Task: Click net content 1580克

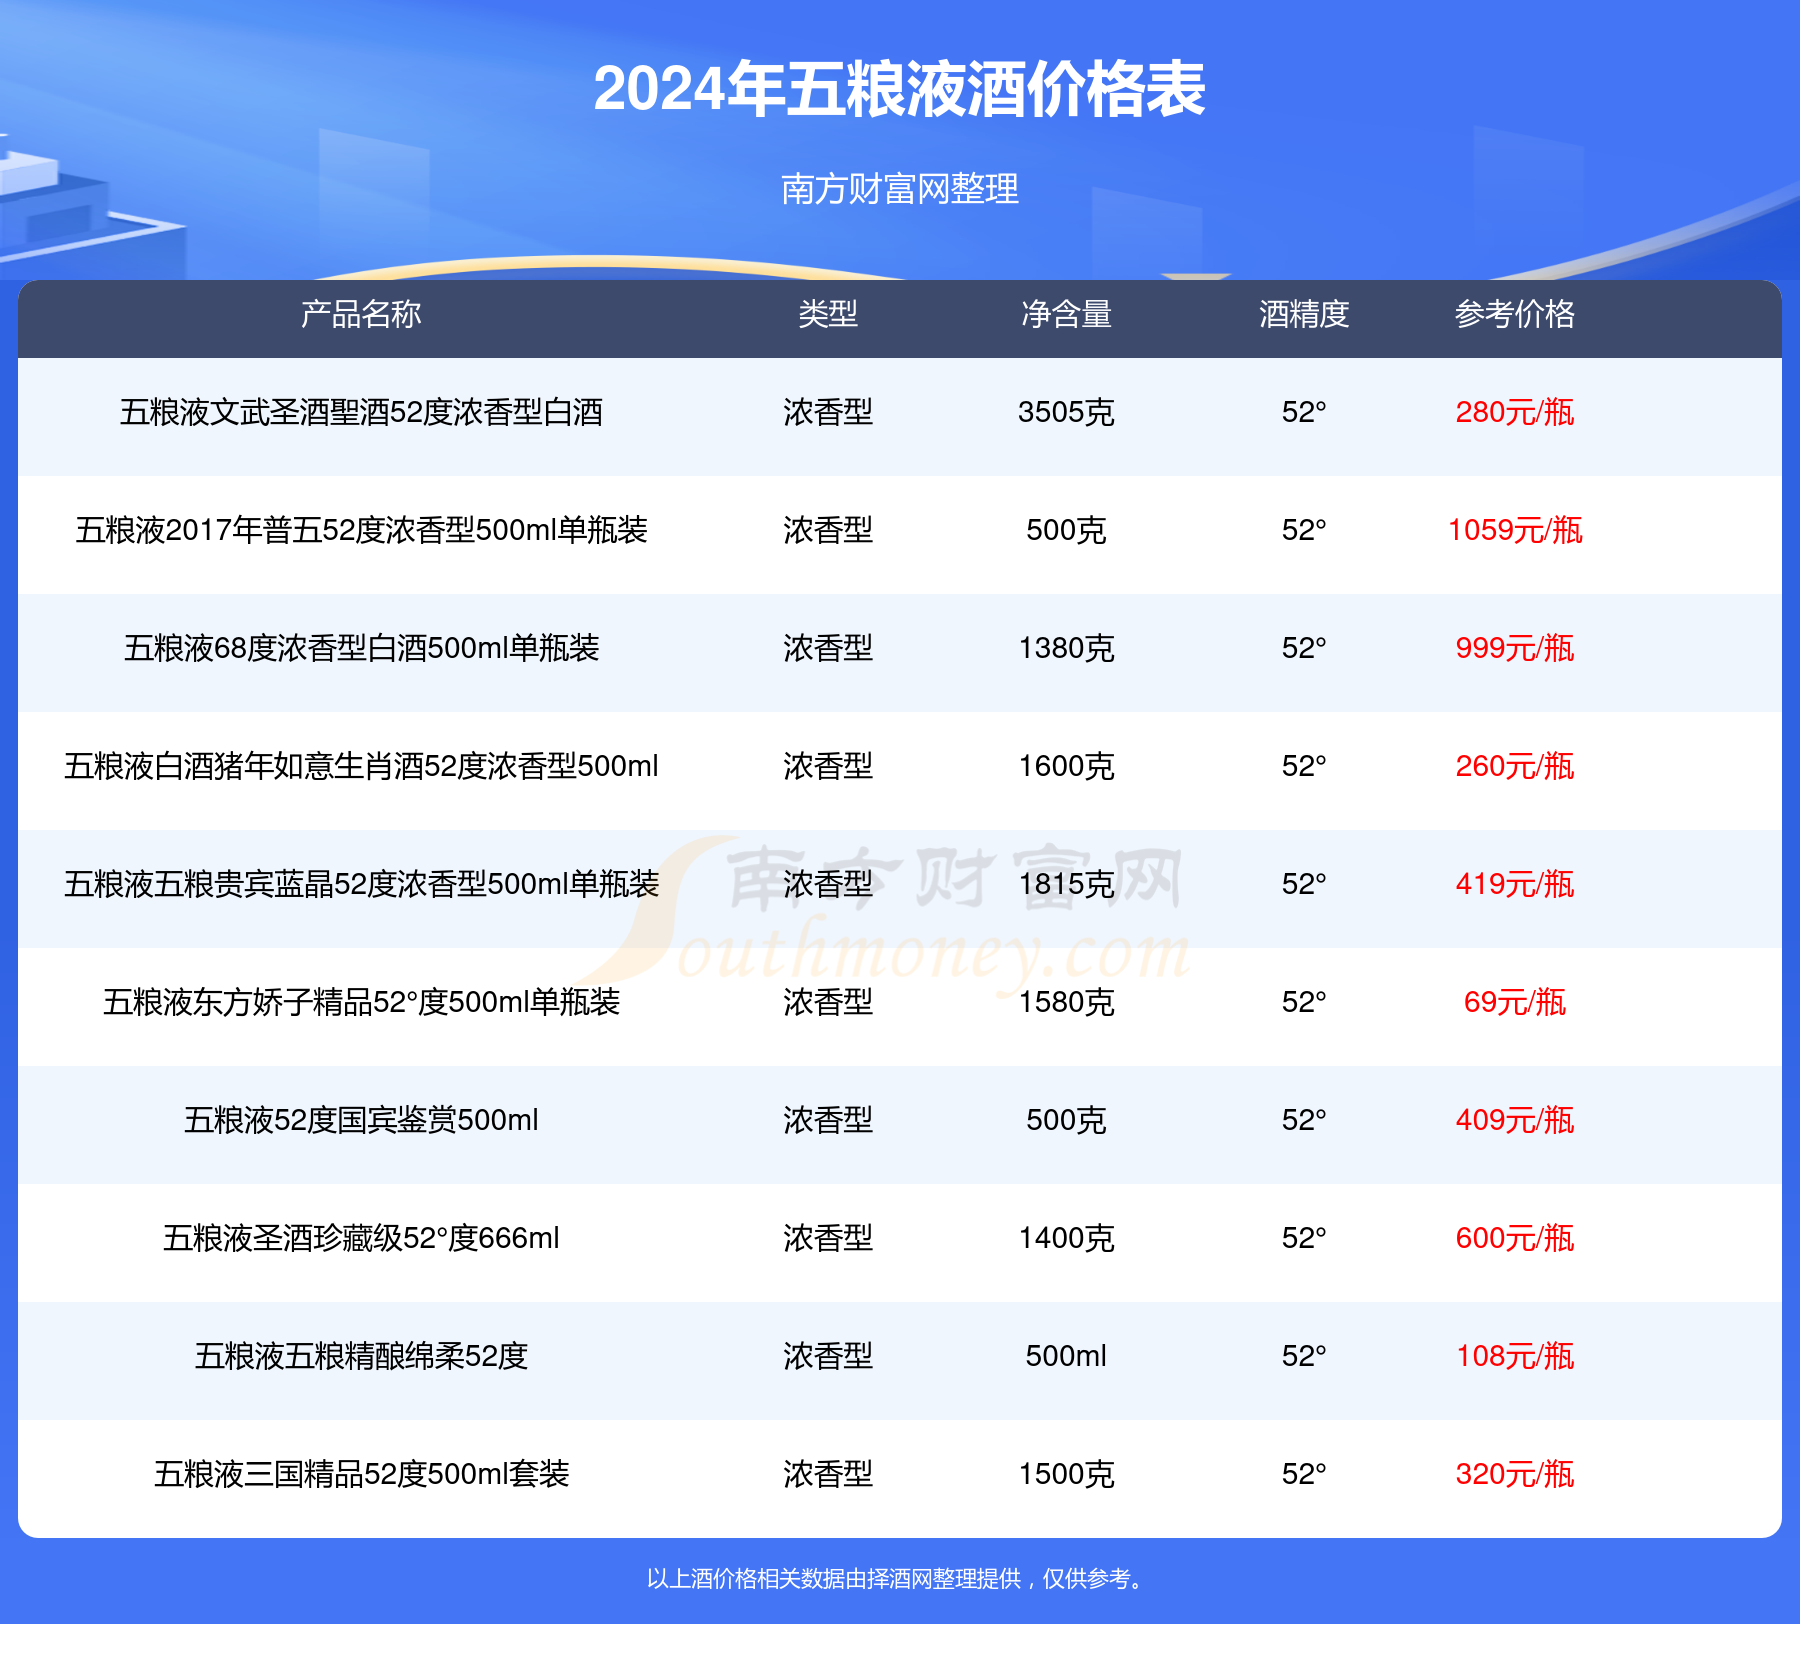Action: (1066, 1002)
